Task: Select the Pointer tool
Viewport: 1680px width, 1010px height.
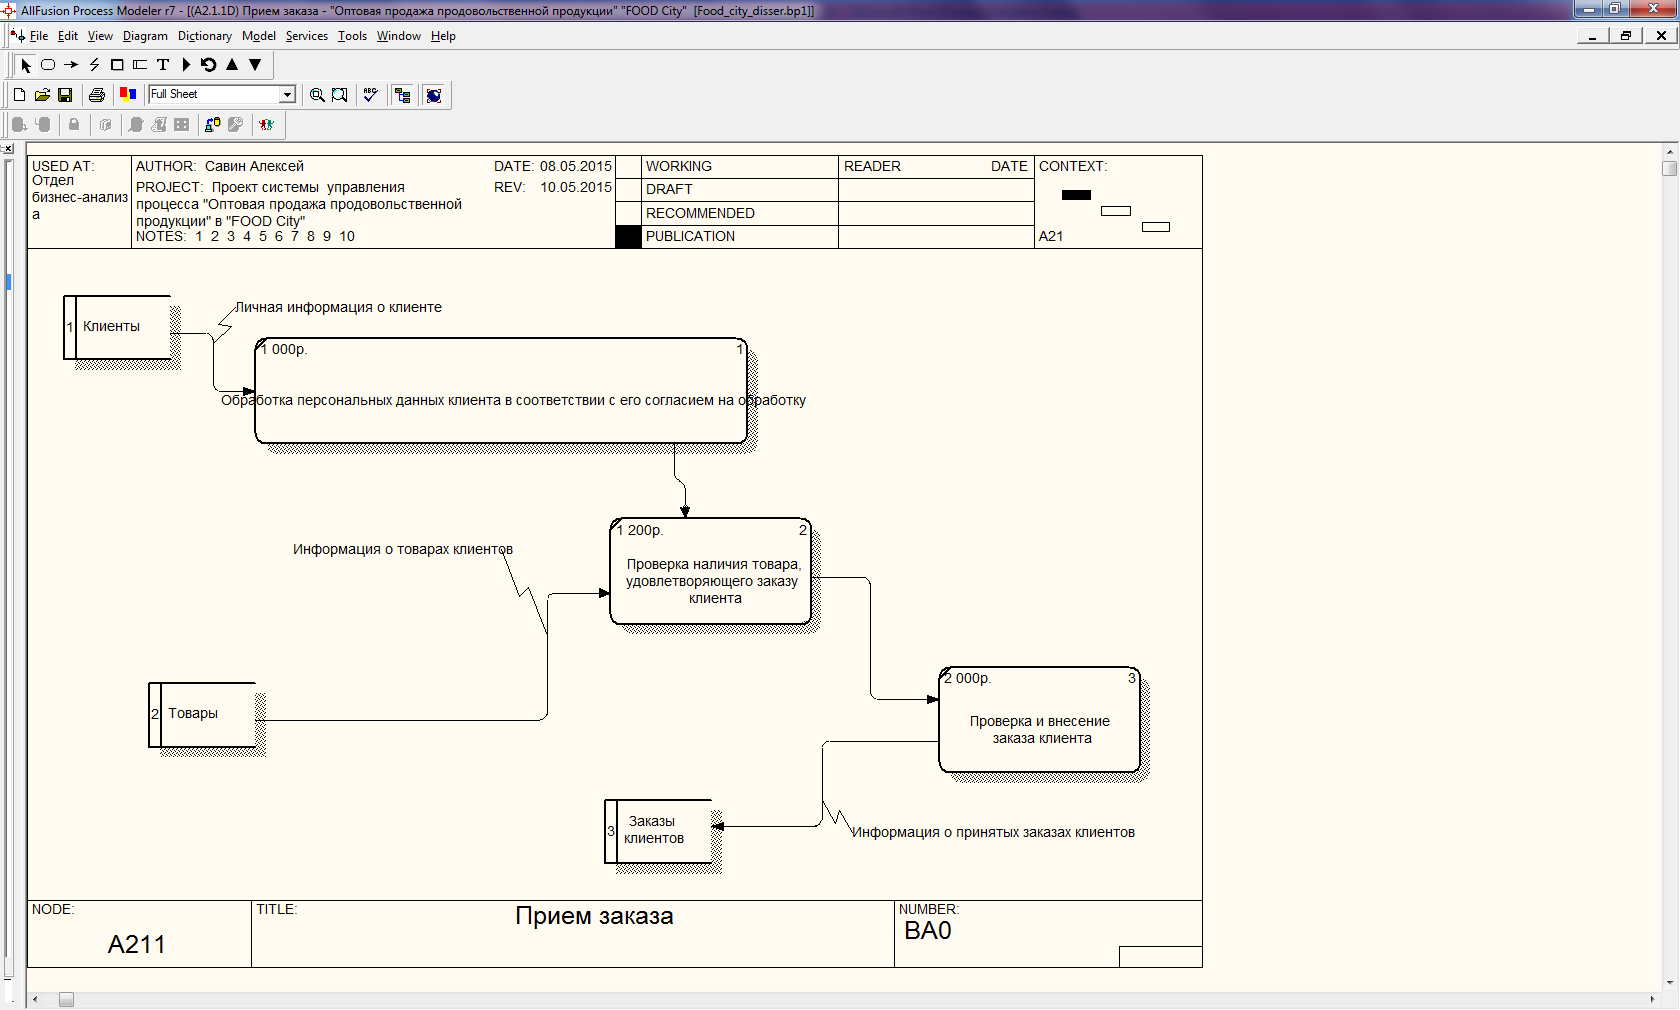Action: (x=26, y=65)
